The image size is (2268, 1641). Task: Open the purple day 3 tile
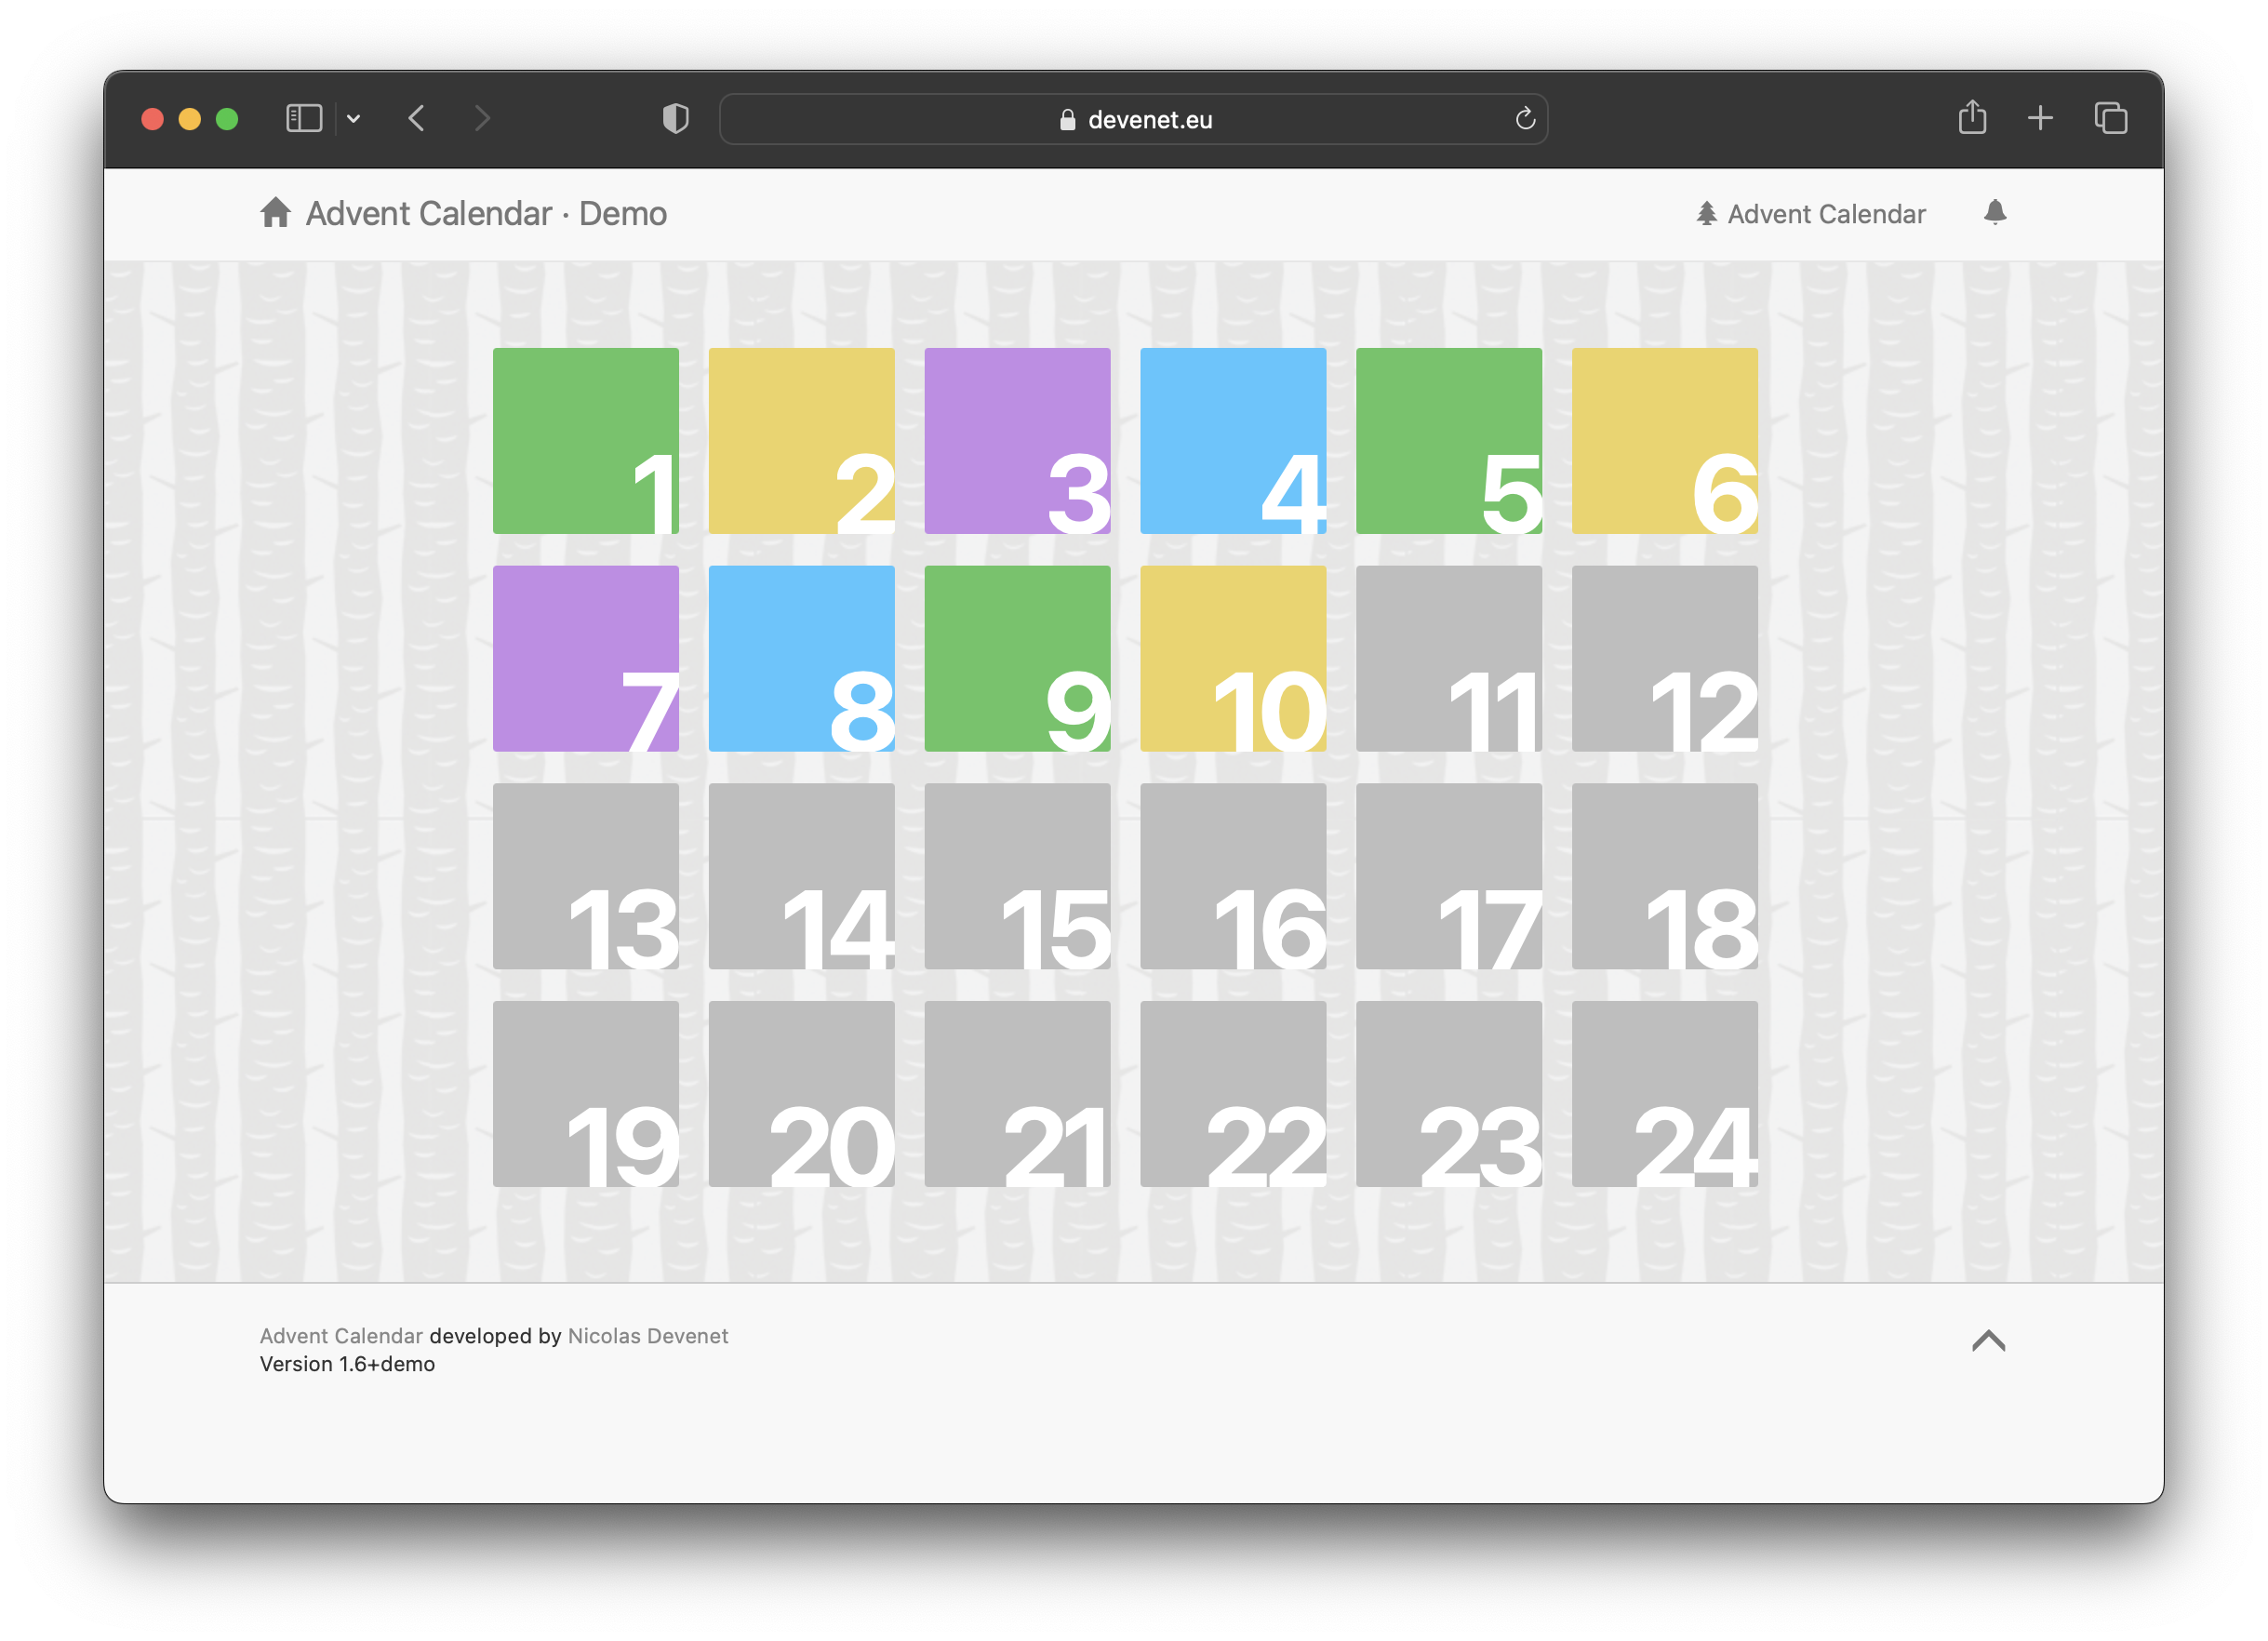click(1017, 441)
